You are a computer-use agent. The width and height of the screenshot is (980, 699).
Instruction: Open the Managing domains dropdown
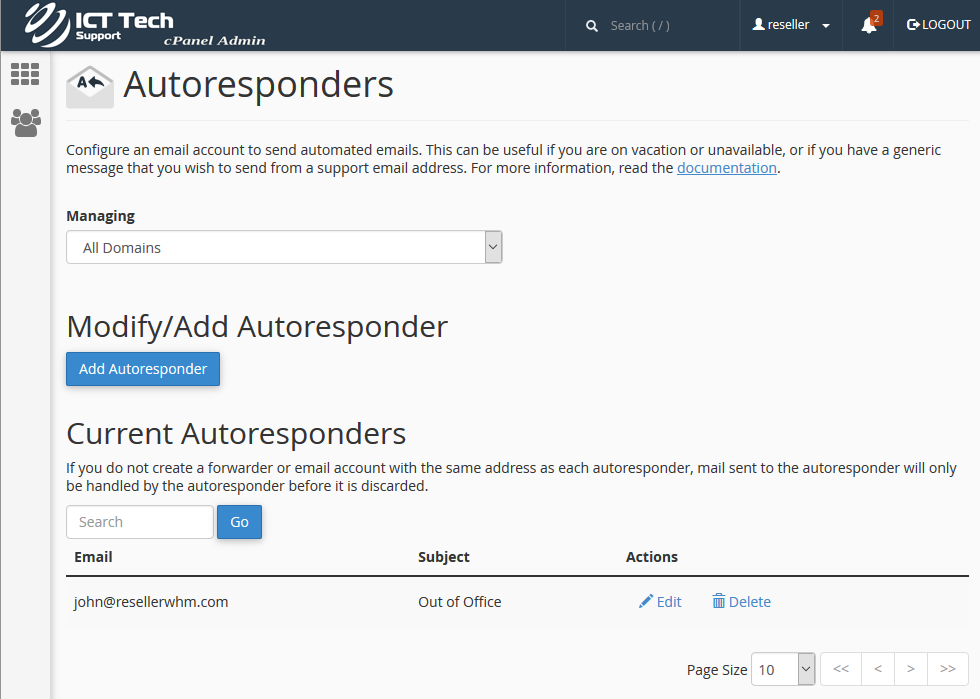click(284, 248)
